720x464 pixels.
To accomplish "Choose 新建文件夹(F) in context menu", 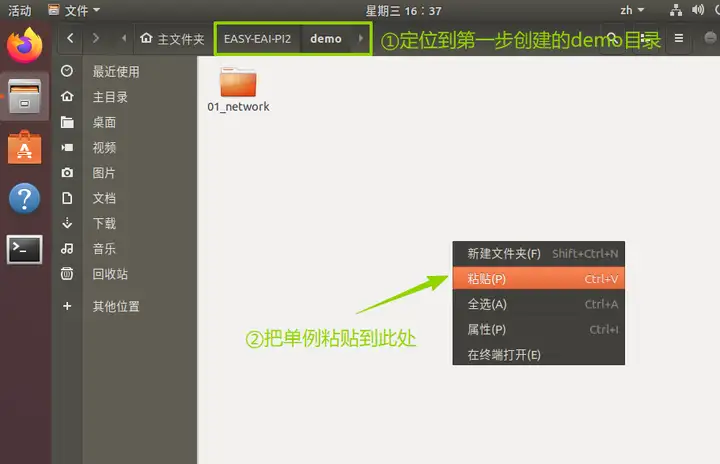I will (x=539, y=254).
